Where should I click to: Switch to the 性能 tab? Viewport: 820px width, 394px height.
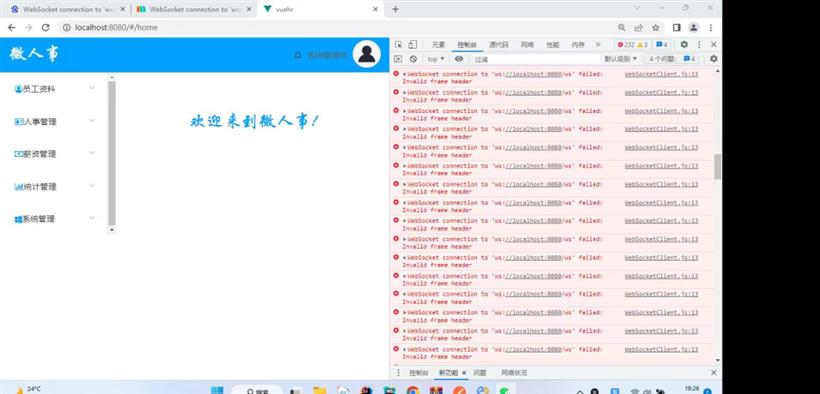pyautogui.click(x=553, y=45)
